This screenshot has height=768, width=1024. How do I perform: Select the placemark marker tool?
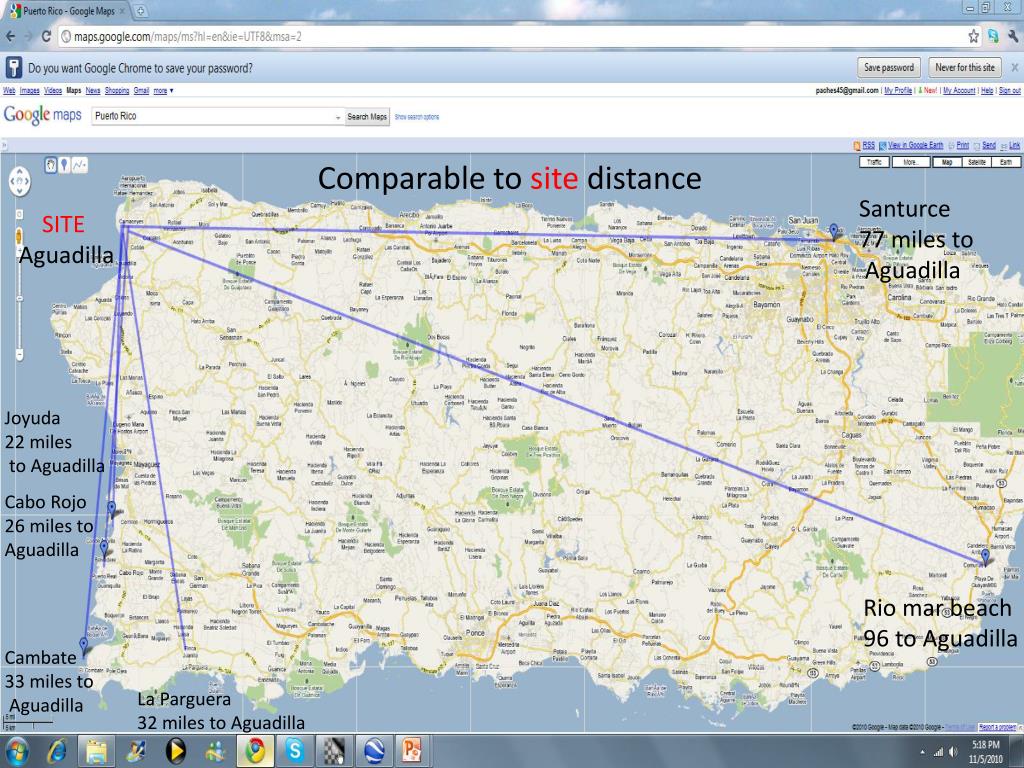[x=65, y=165]
